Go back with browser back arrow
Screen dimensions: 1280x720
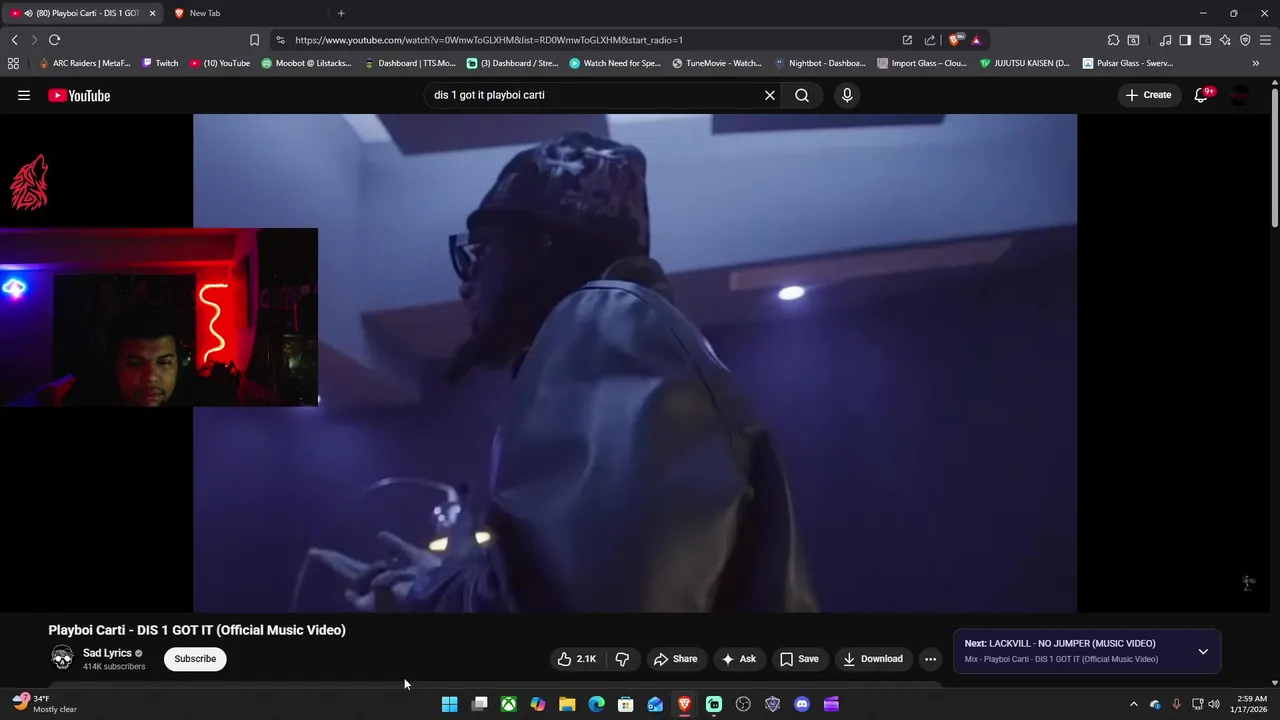(14, 40)
